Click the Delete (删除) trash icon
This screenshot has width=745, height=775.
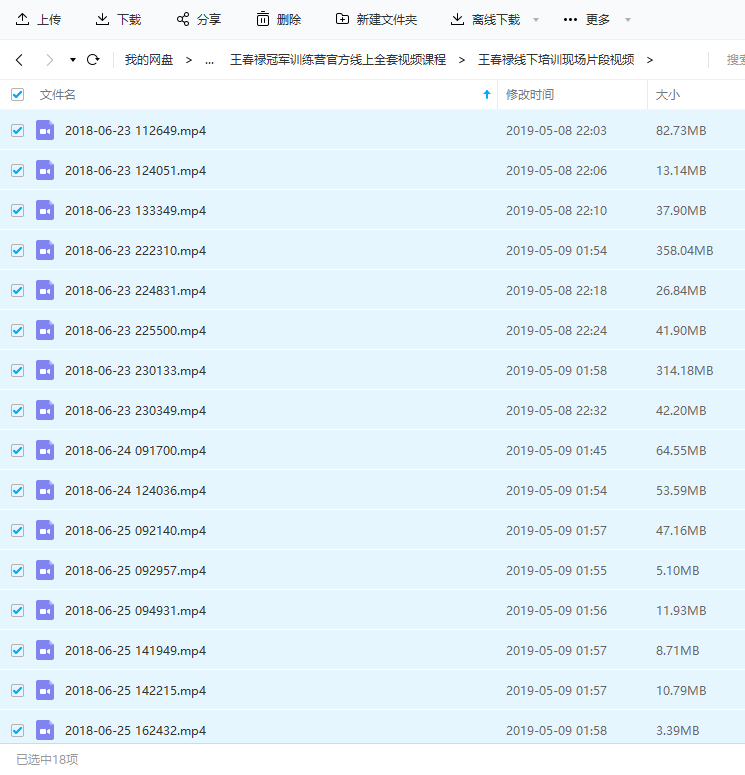[x=263, y=19]
